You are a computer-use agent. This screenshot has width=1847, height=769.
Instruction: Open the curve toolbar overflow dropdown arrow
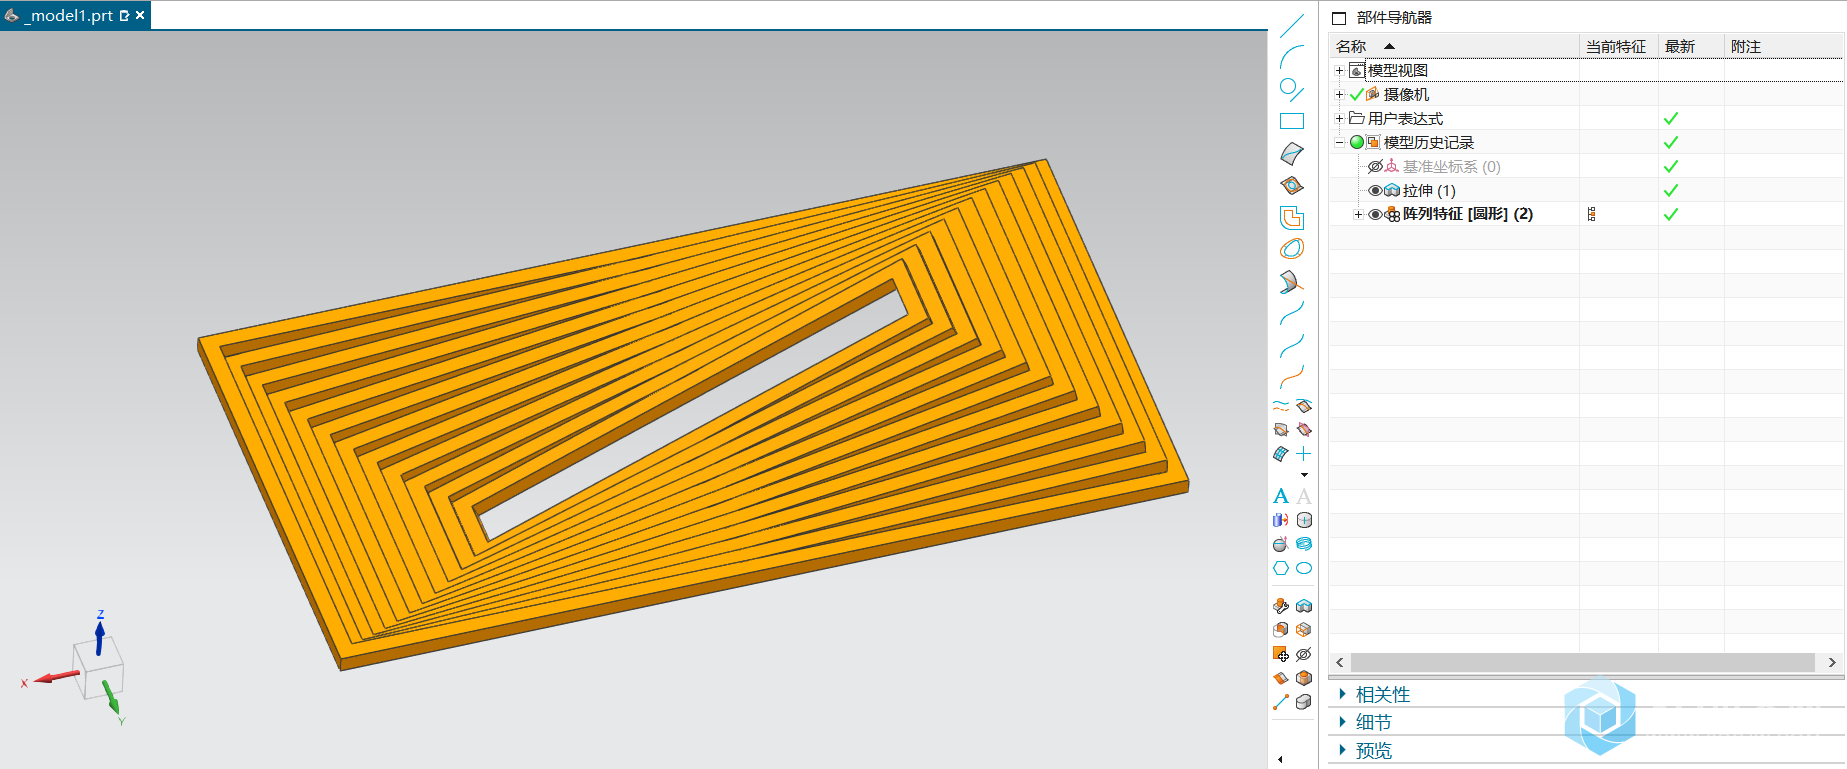(x=1304, y=475)
